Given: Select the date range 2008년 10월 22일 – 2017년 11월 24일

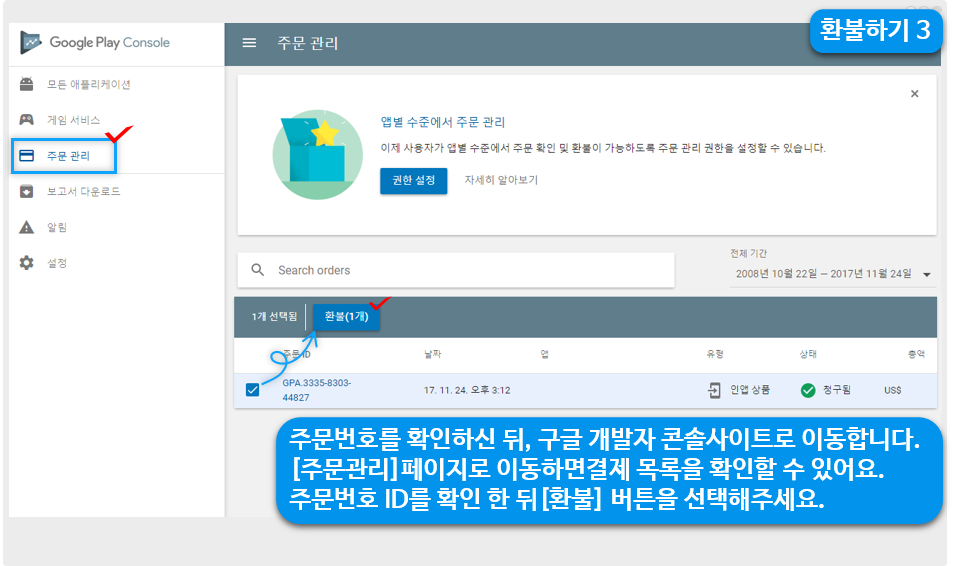Looking at the screenshot, I should click(821, 273).
